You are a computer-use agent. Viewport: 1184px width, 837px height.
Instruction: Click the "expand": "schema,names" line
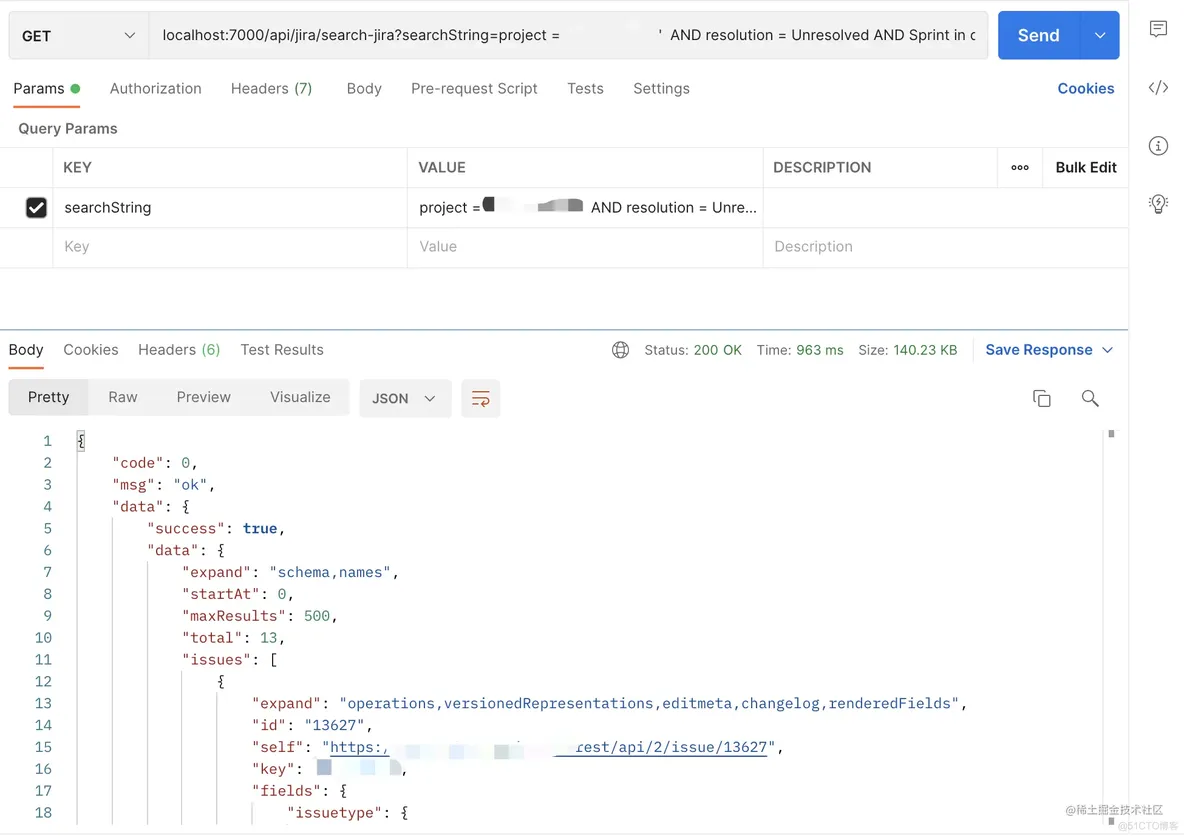(x=290, y=573)
